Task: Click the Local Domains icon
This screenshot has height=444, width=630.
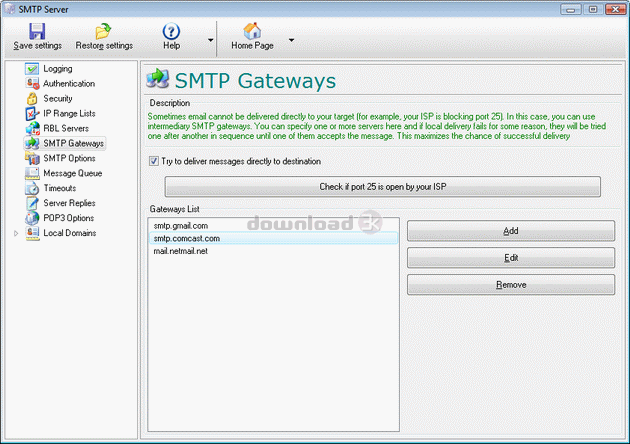Action: tap(32, 233)
